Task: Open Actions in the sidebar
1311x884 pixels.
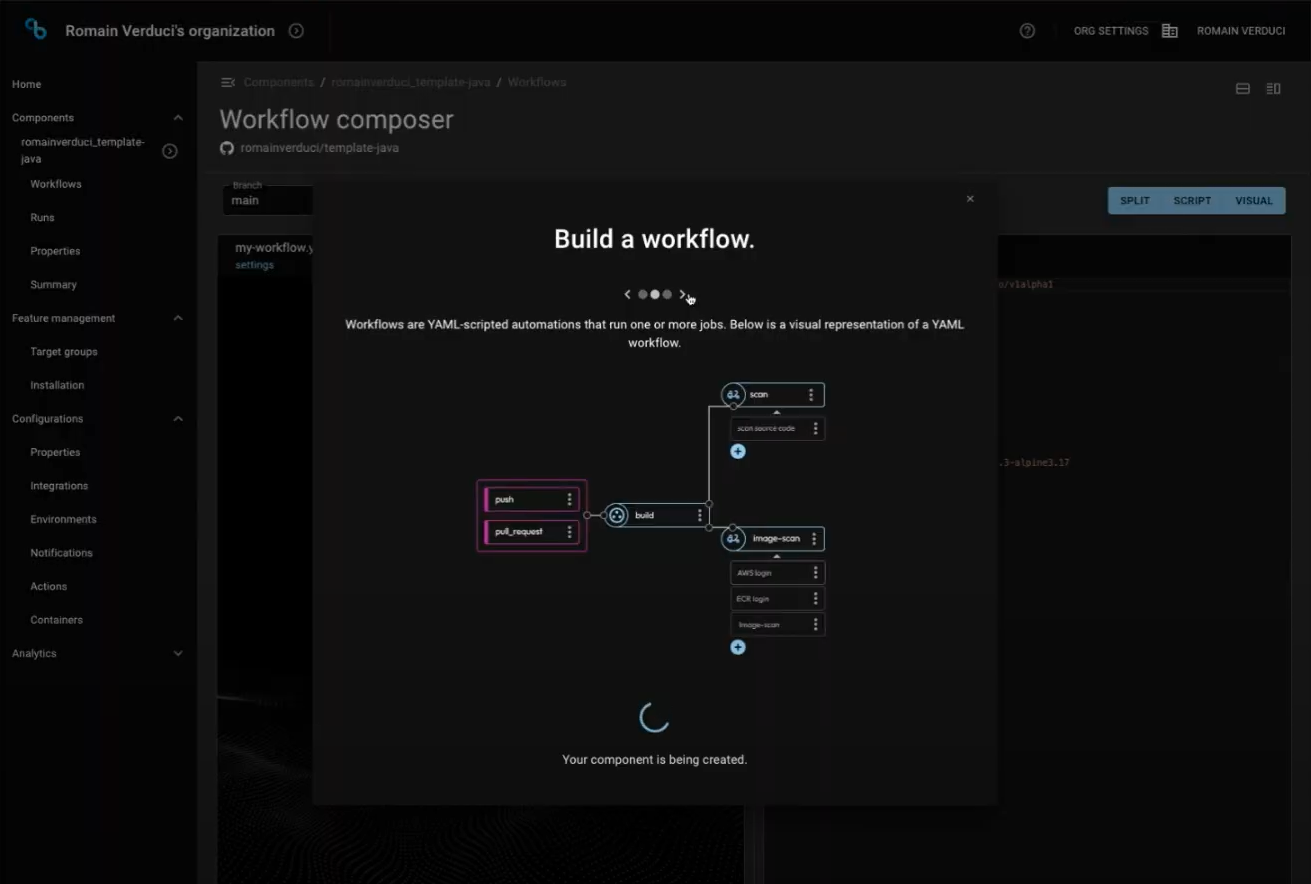Action: 49,586
